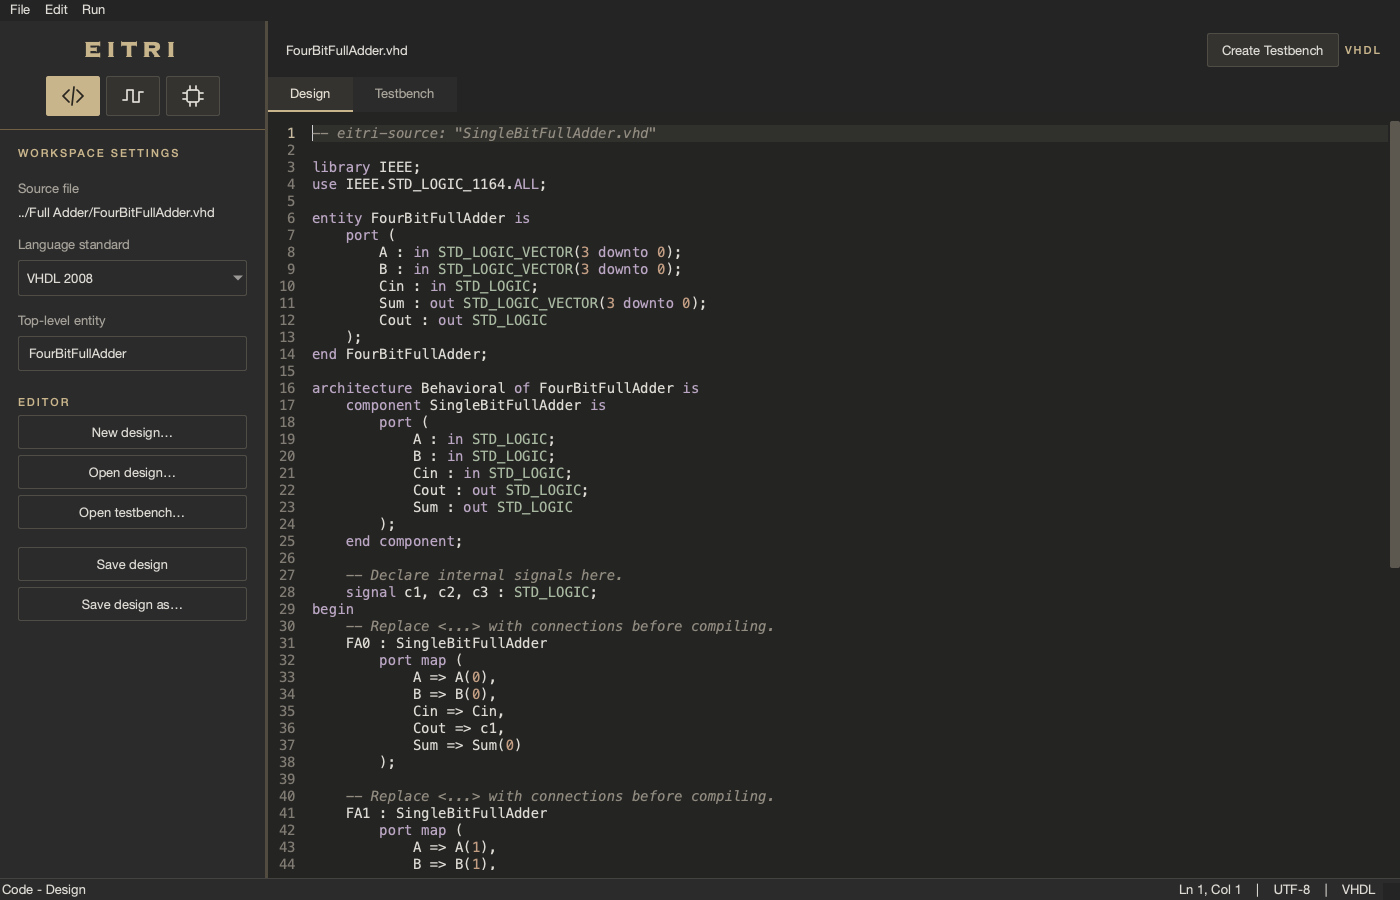Click the 'signal c1, c2, c3' line

(x=471, y=592)
